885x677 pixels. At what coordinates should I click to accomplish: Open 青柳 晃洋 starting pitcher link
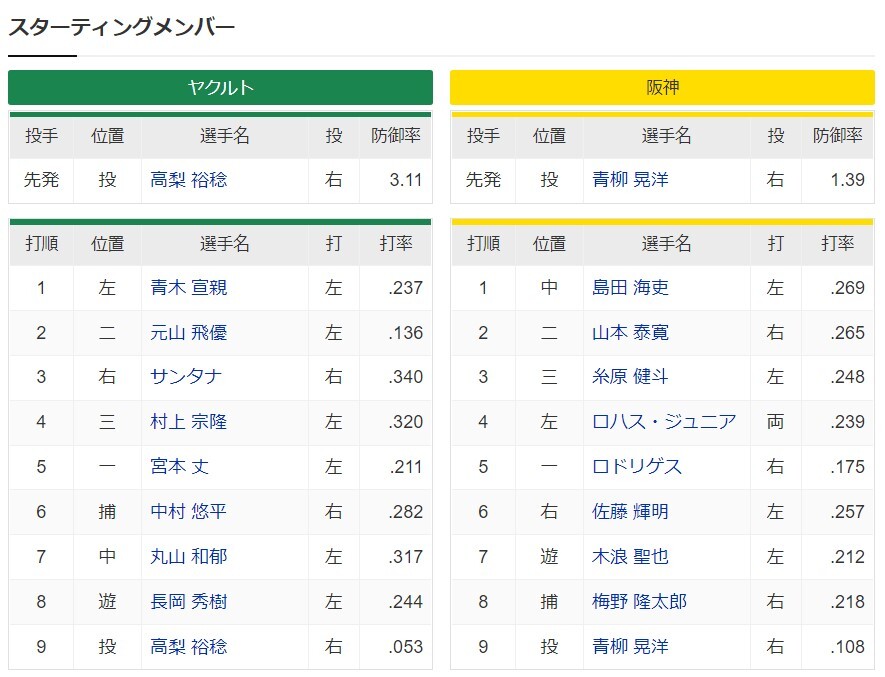click(630, 180)
